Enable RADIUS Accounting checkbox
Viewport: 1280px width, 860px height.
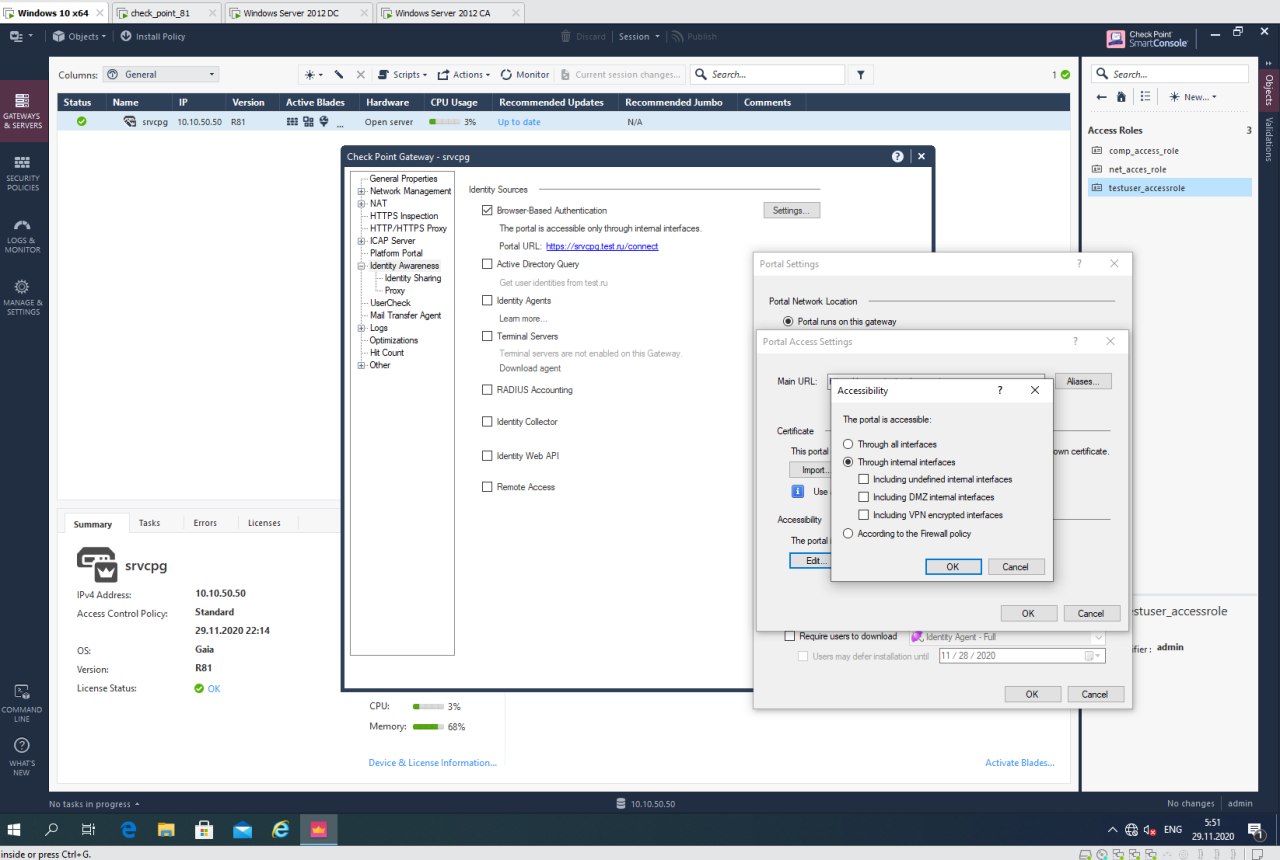click(x=487, y=390)
